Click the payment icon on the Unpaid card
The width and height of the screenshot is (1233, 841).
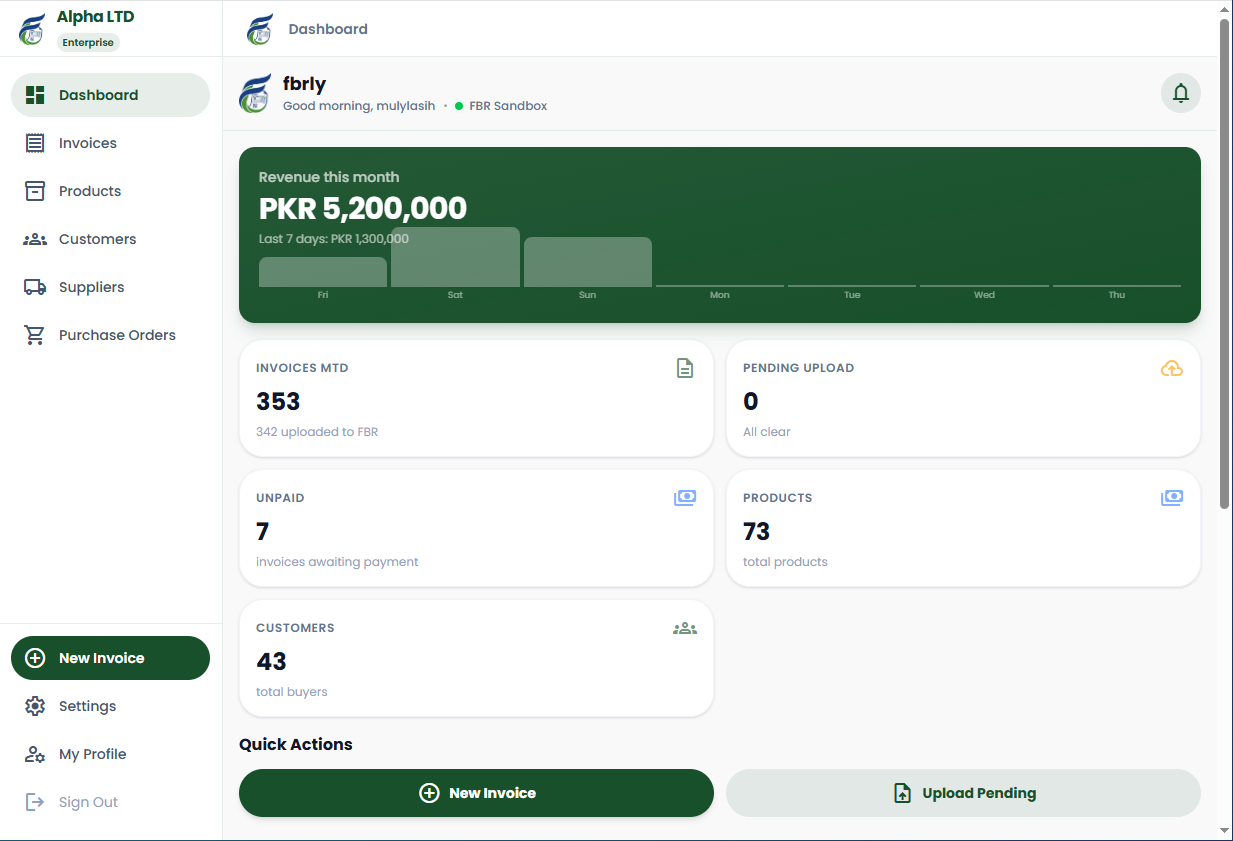click(685, 497)
